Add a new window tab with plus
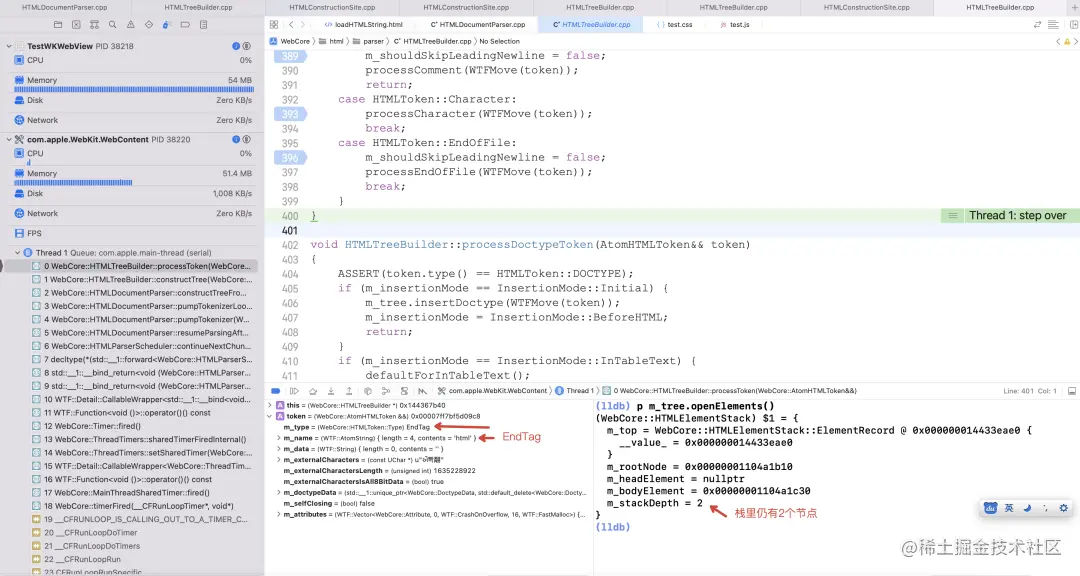Image resolution: width=1080 pixels, height=576 pixels. pyautogui.click(x=1075, y=8)
